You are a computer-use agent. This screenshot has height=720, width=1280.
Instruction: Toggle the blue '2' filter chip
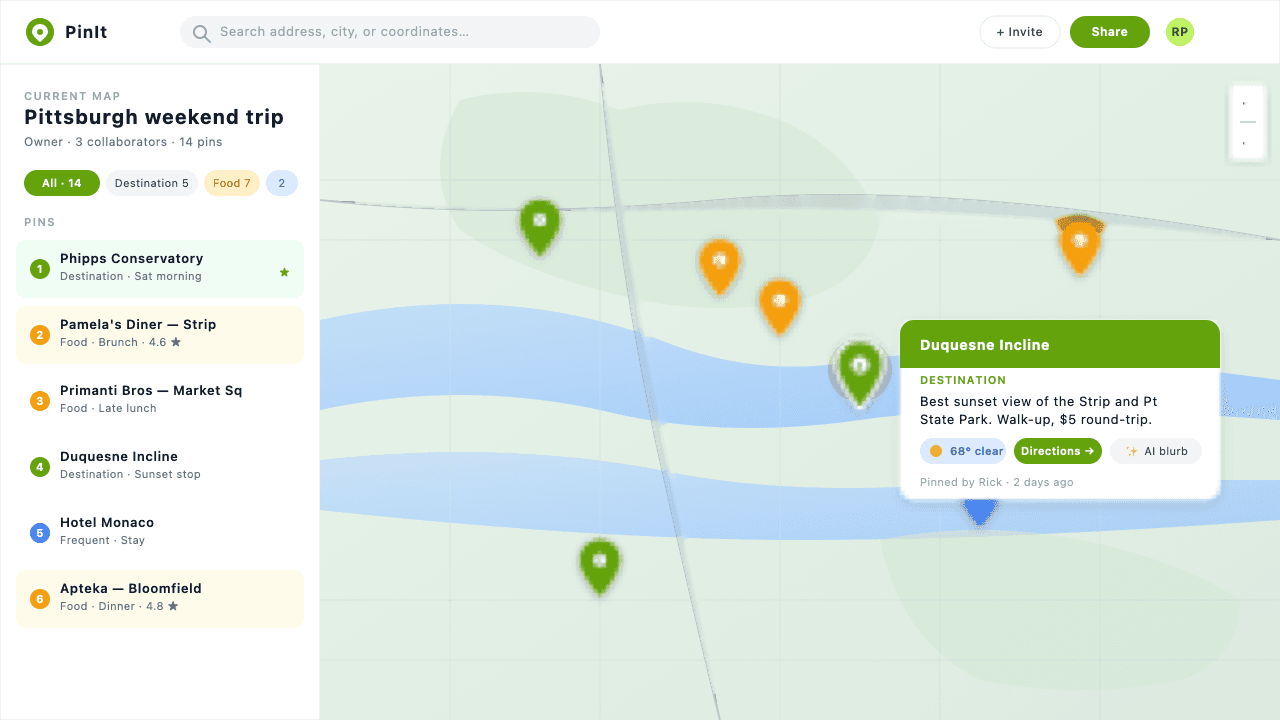282,183
